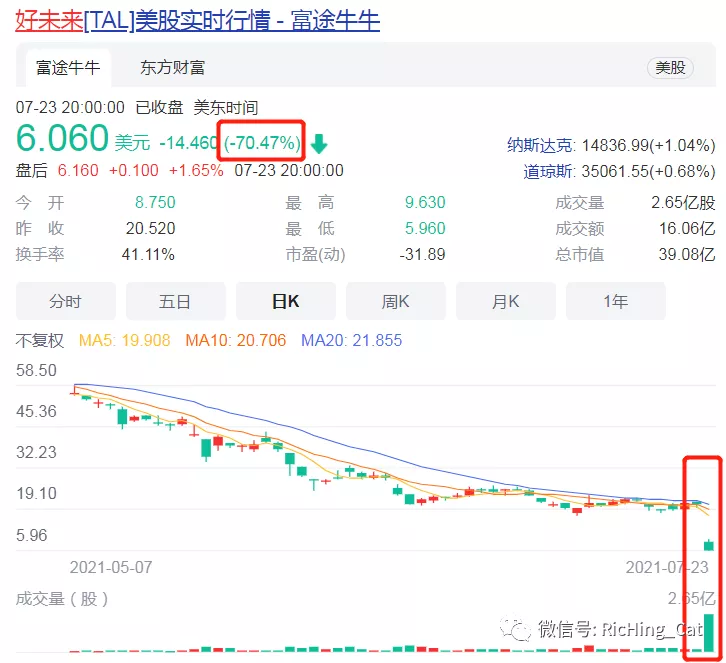Open the 好未来[TAL]美股实时行情 title link
This screenshot has width=726, height=663.
198,21
